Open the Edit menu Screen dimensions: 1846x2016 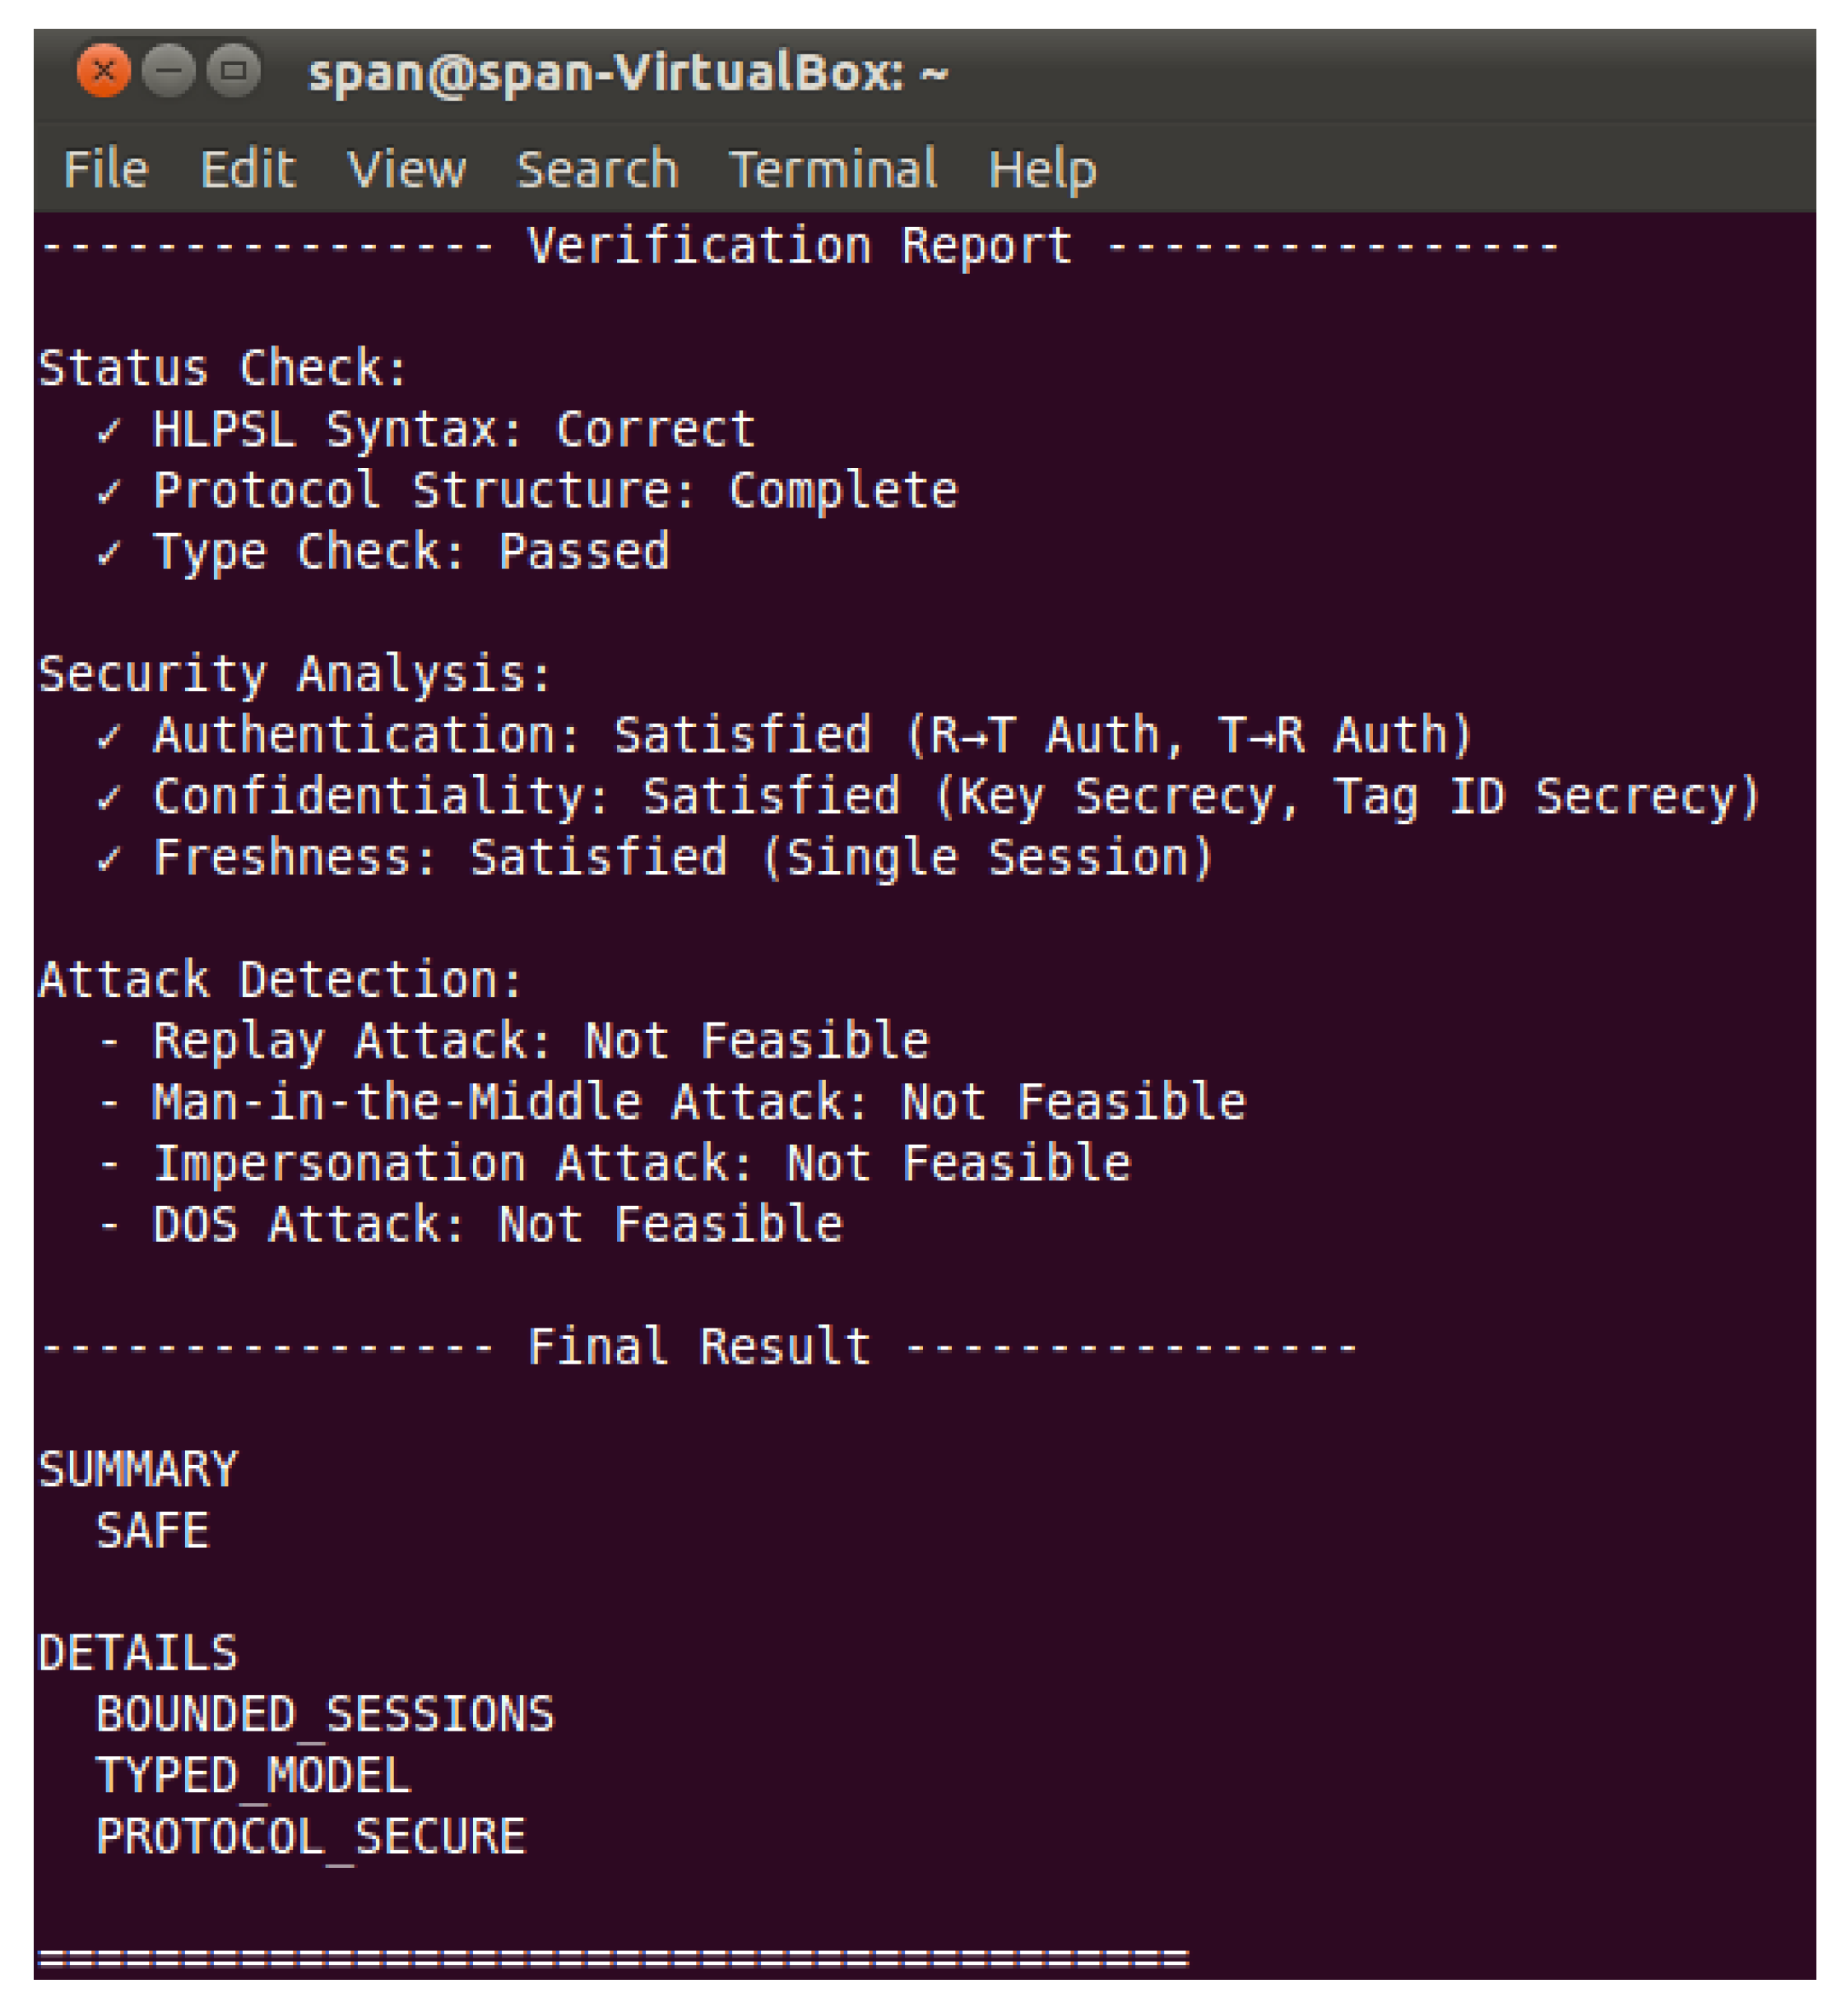[248, 168]
